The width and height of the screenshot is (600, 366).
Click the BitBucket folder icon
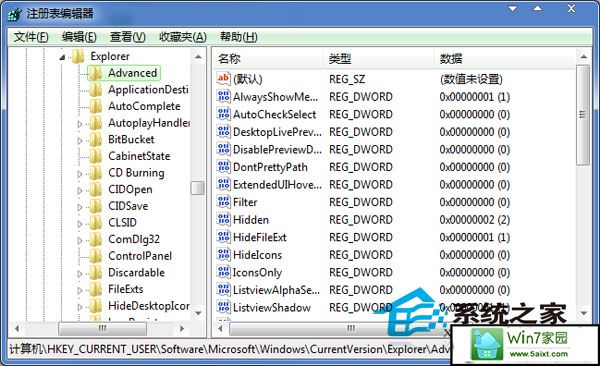(96, 139)
